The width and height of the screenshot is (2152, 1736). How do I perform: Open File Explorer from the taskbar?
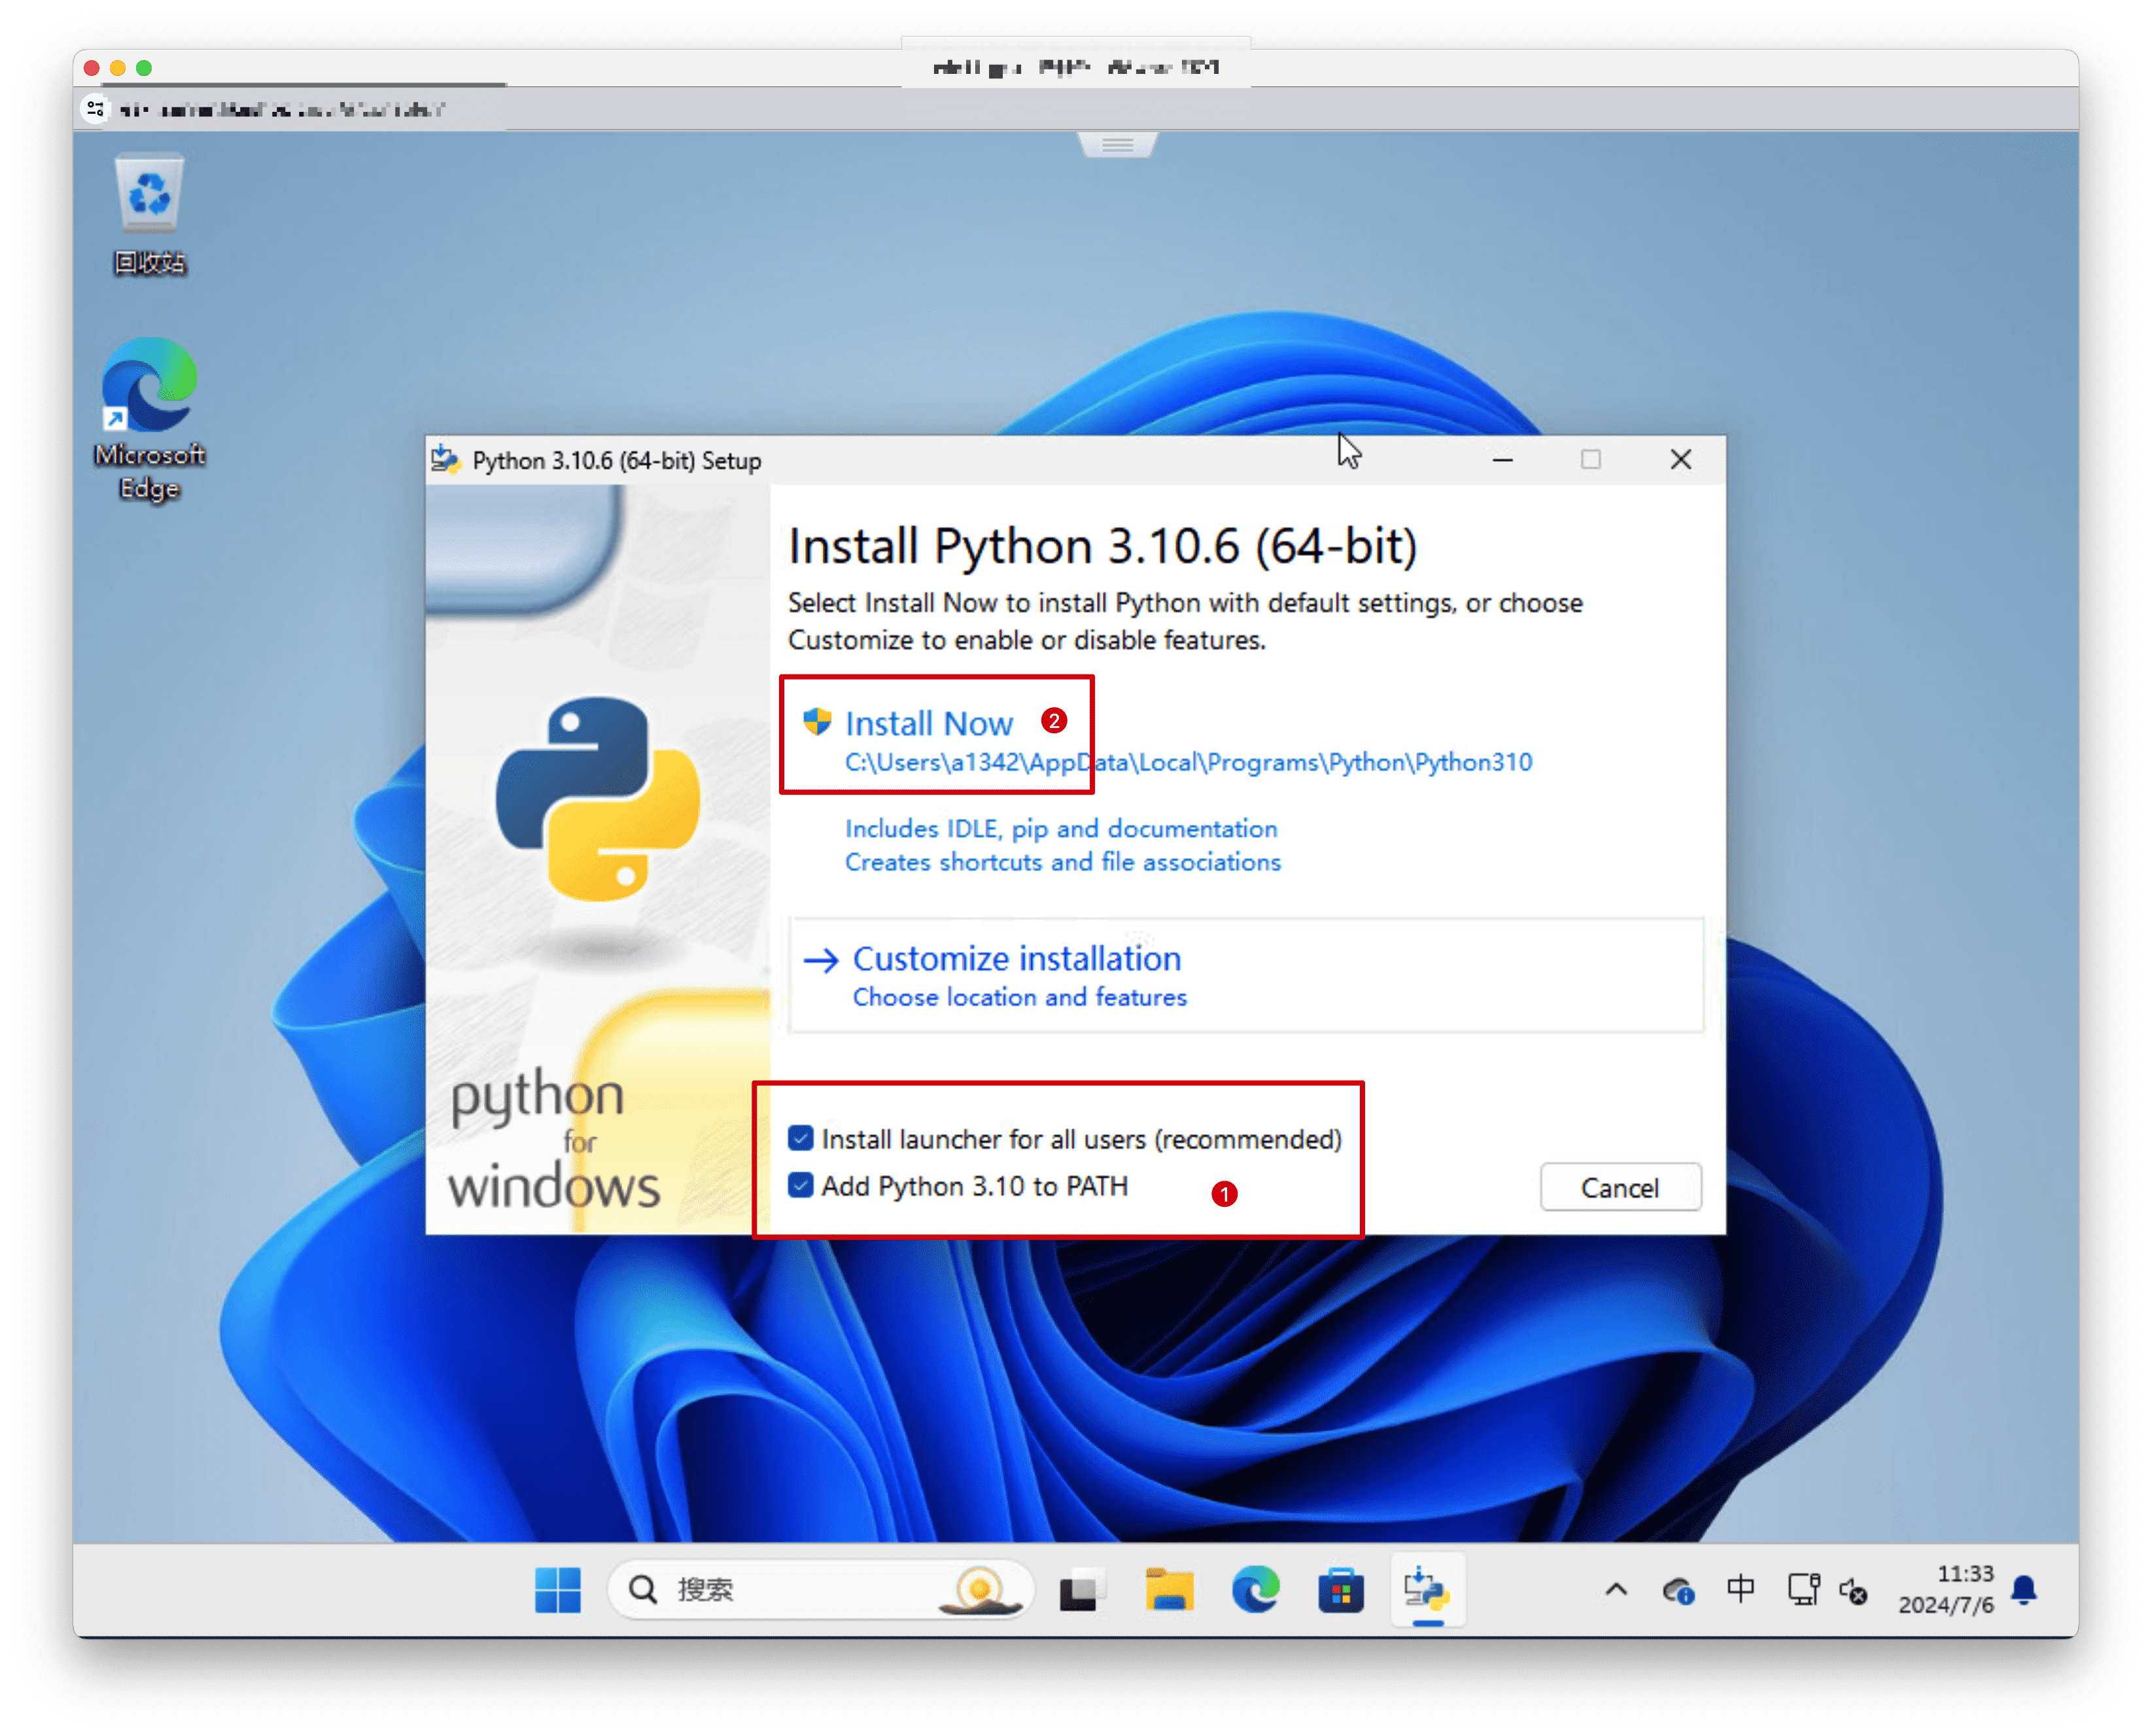tap(1168, 1590)
